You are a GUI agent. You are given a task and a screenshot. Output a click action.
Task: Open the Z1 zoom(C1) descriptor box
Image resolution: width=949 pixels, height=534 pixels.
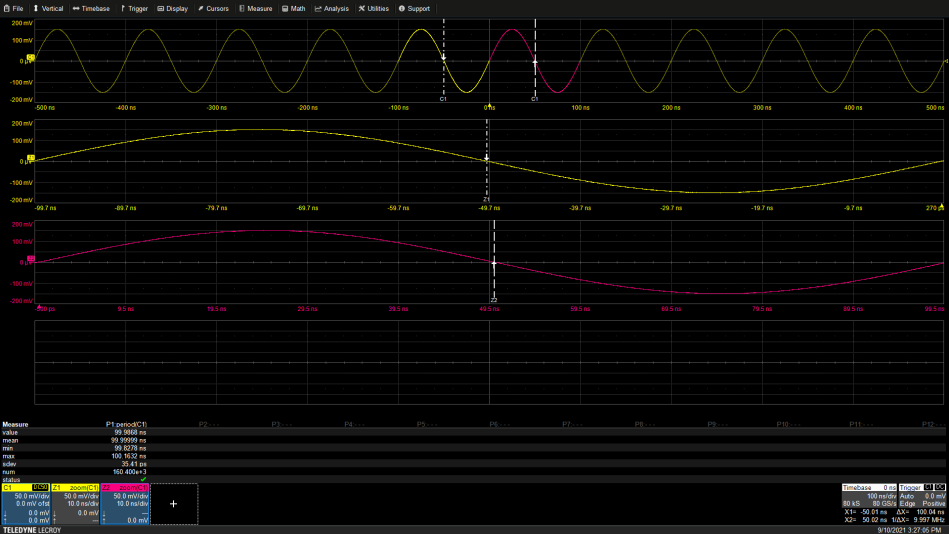click(75, 504)
